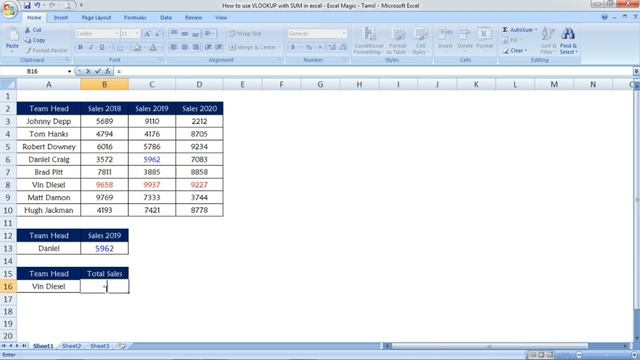Click the Cut scissors button

tap(33, 30)
